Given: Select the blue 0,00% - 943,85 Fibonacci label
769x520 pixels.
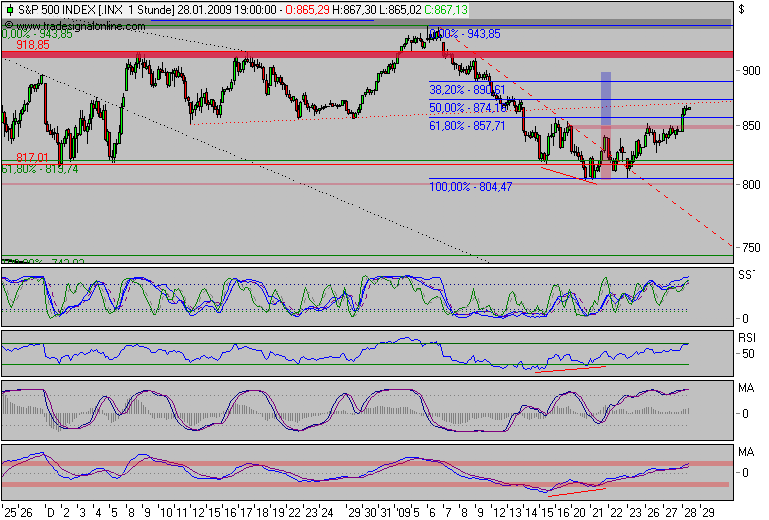Looking at the screenshot, I should click(465, 34).
